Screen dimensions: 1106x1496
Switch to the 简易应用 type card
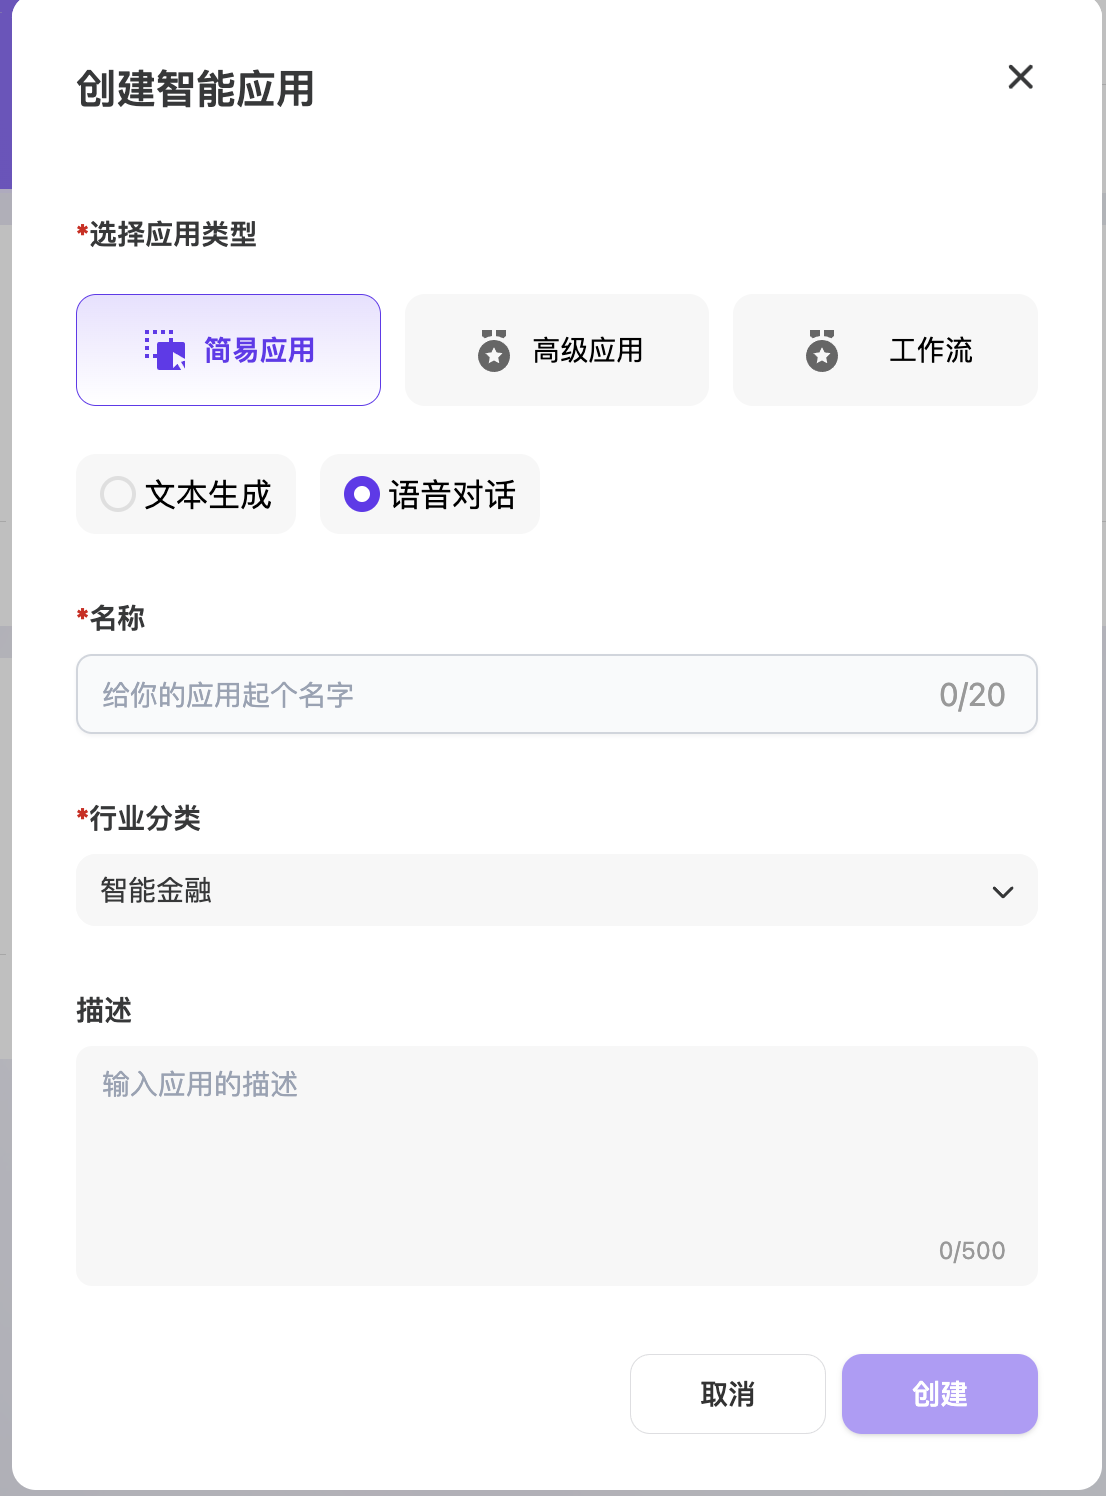click(x=229, y=350)
